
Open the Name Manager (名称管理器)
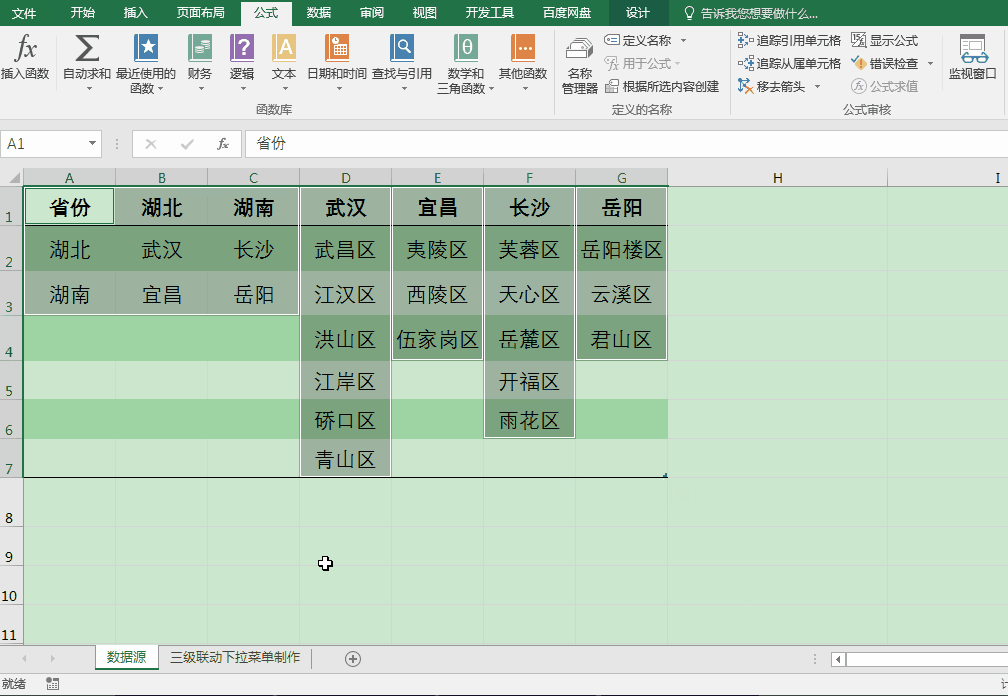click(x=580, y=66)
